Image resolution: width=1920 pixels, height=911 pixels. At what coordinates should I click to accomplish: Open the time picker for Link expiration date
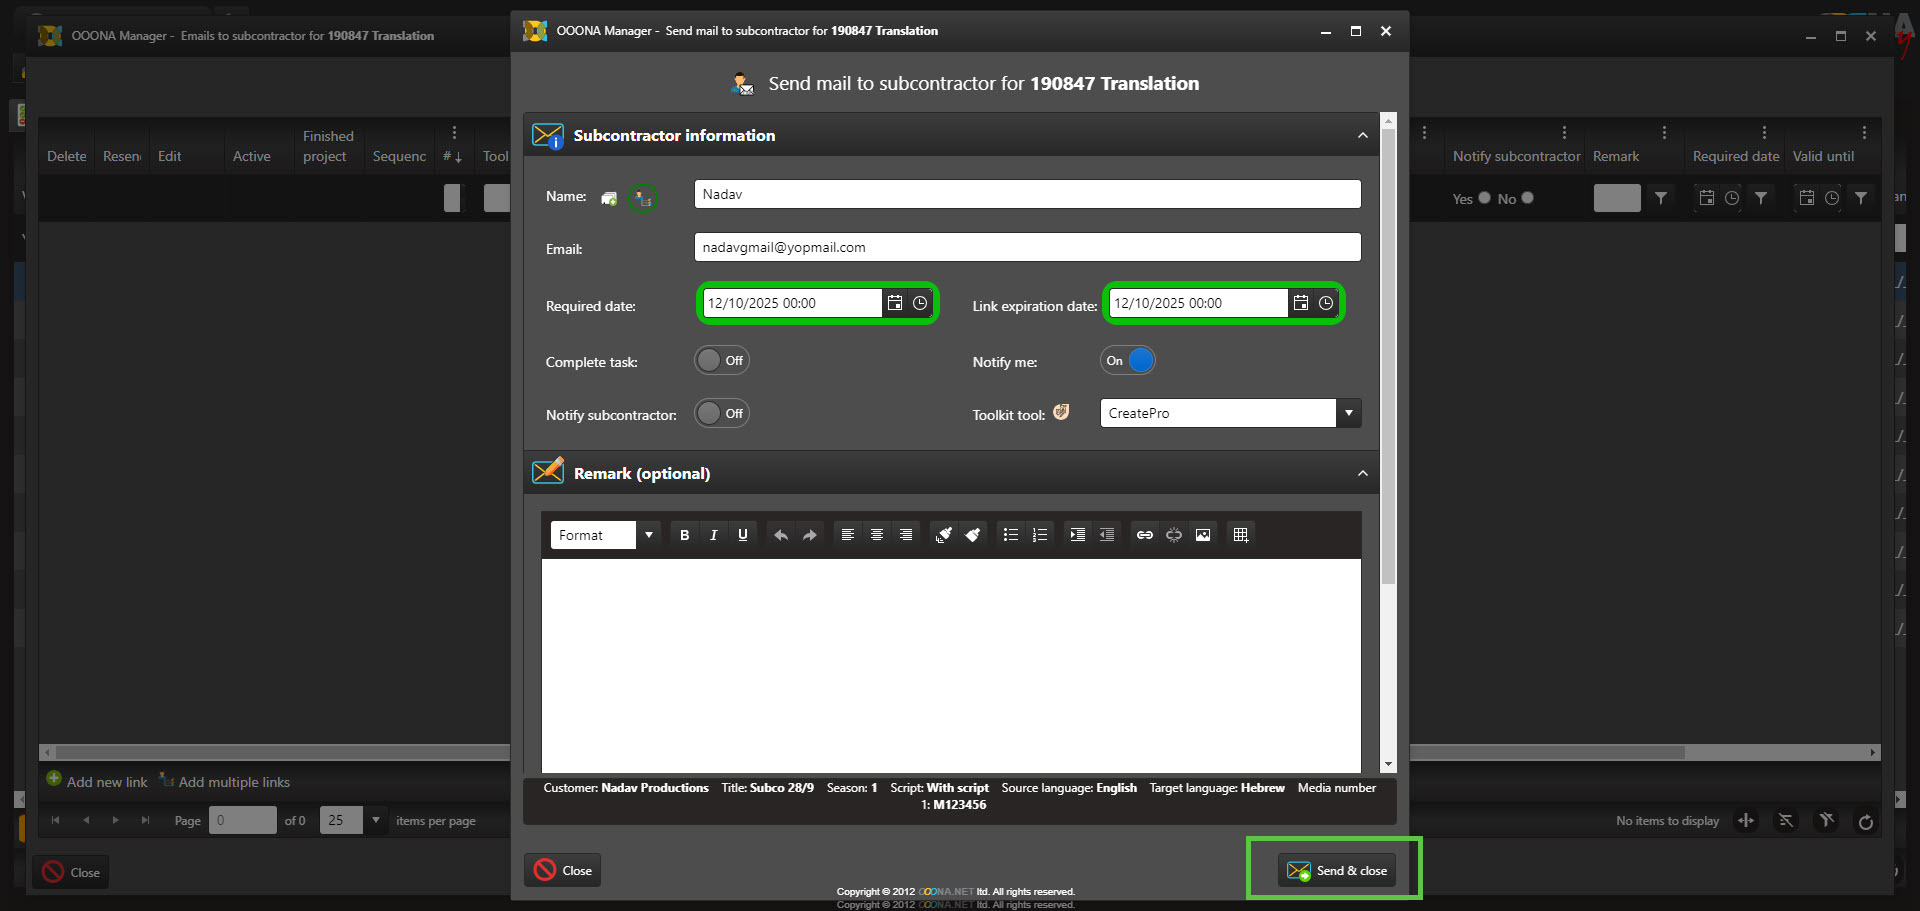coord(1326,303)
